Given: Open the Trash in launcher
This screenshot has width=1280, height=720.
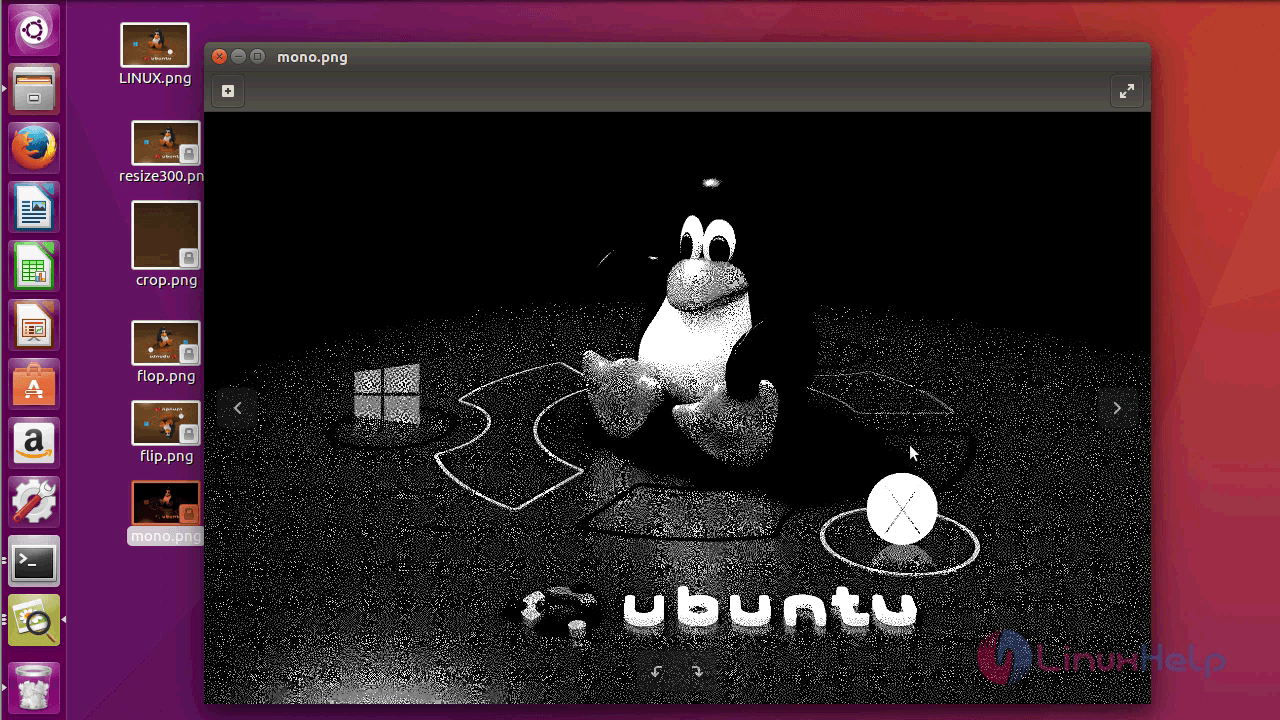Looking at the screenshot, I should pyautogui.click(x=34, y=686).
